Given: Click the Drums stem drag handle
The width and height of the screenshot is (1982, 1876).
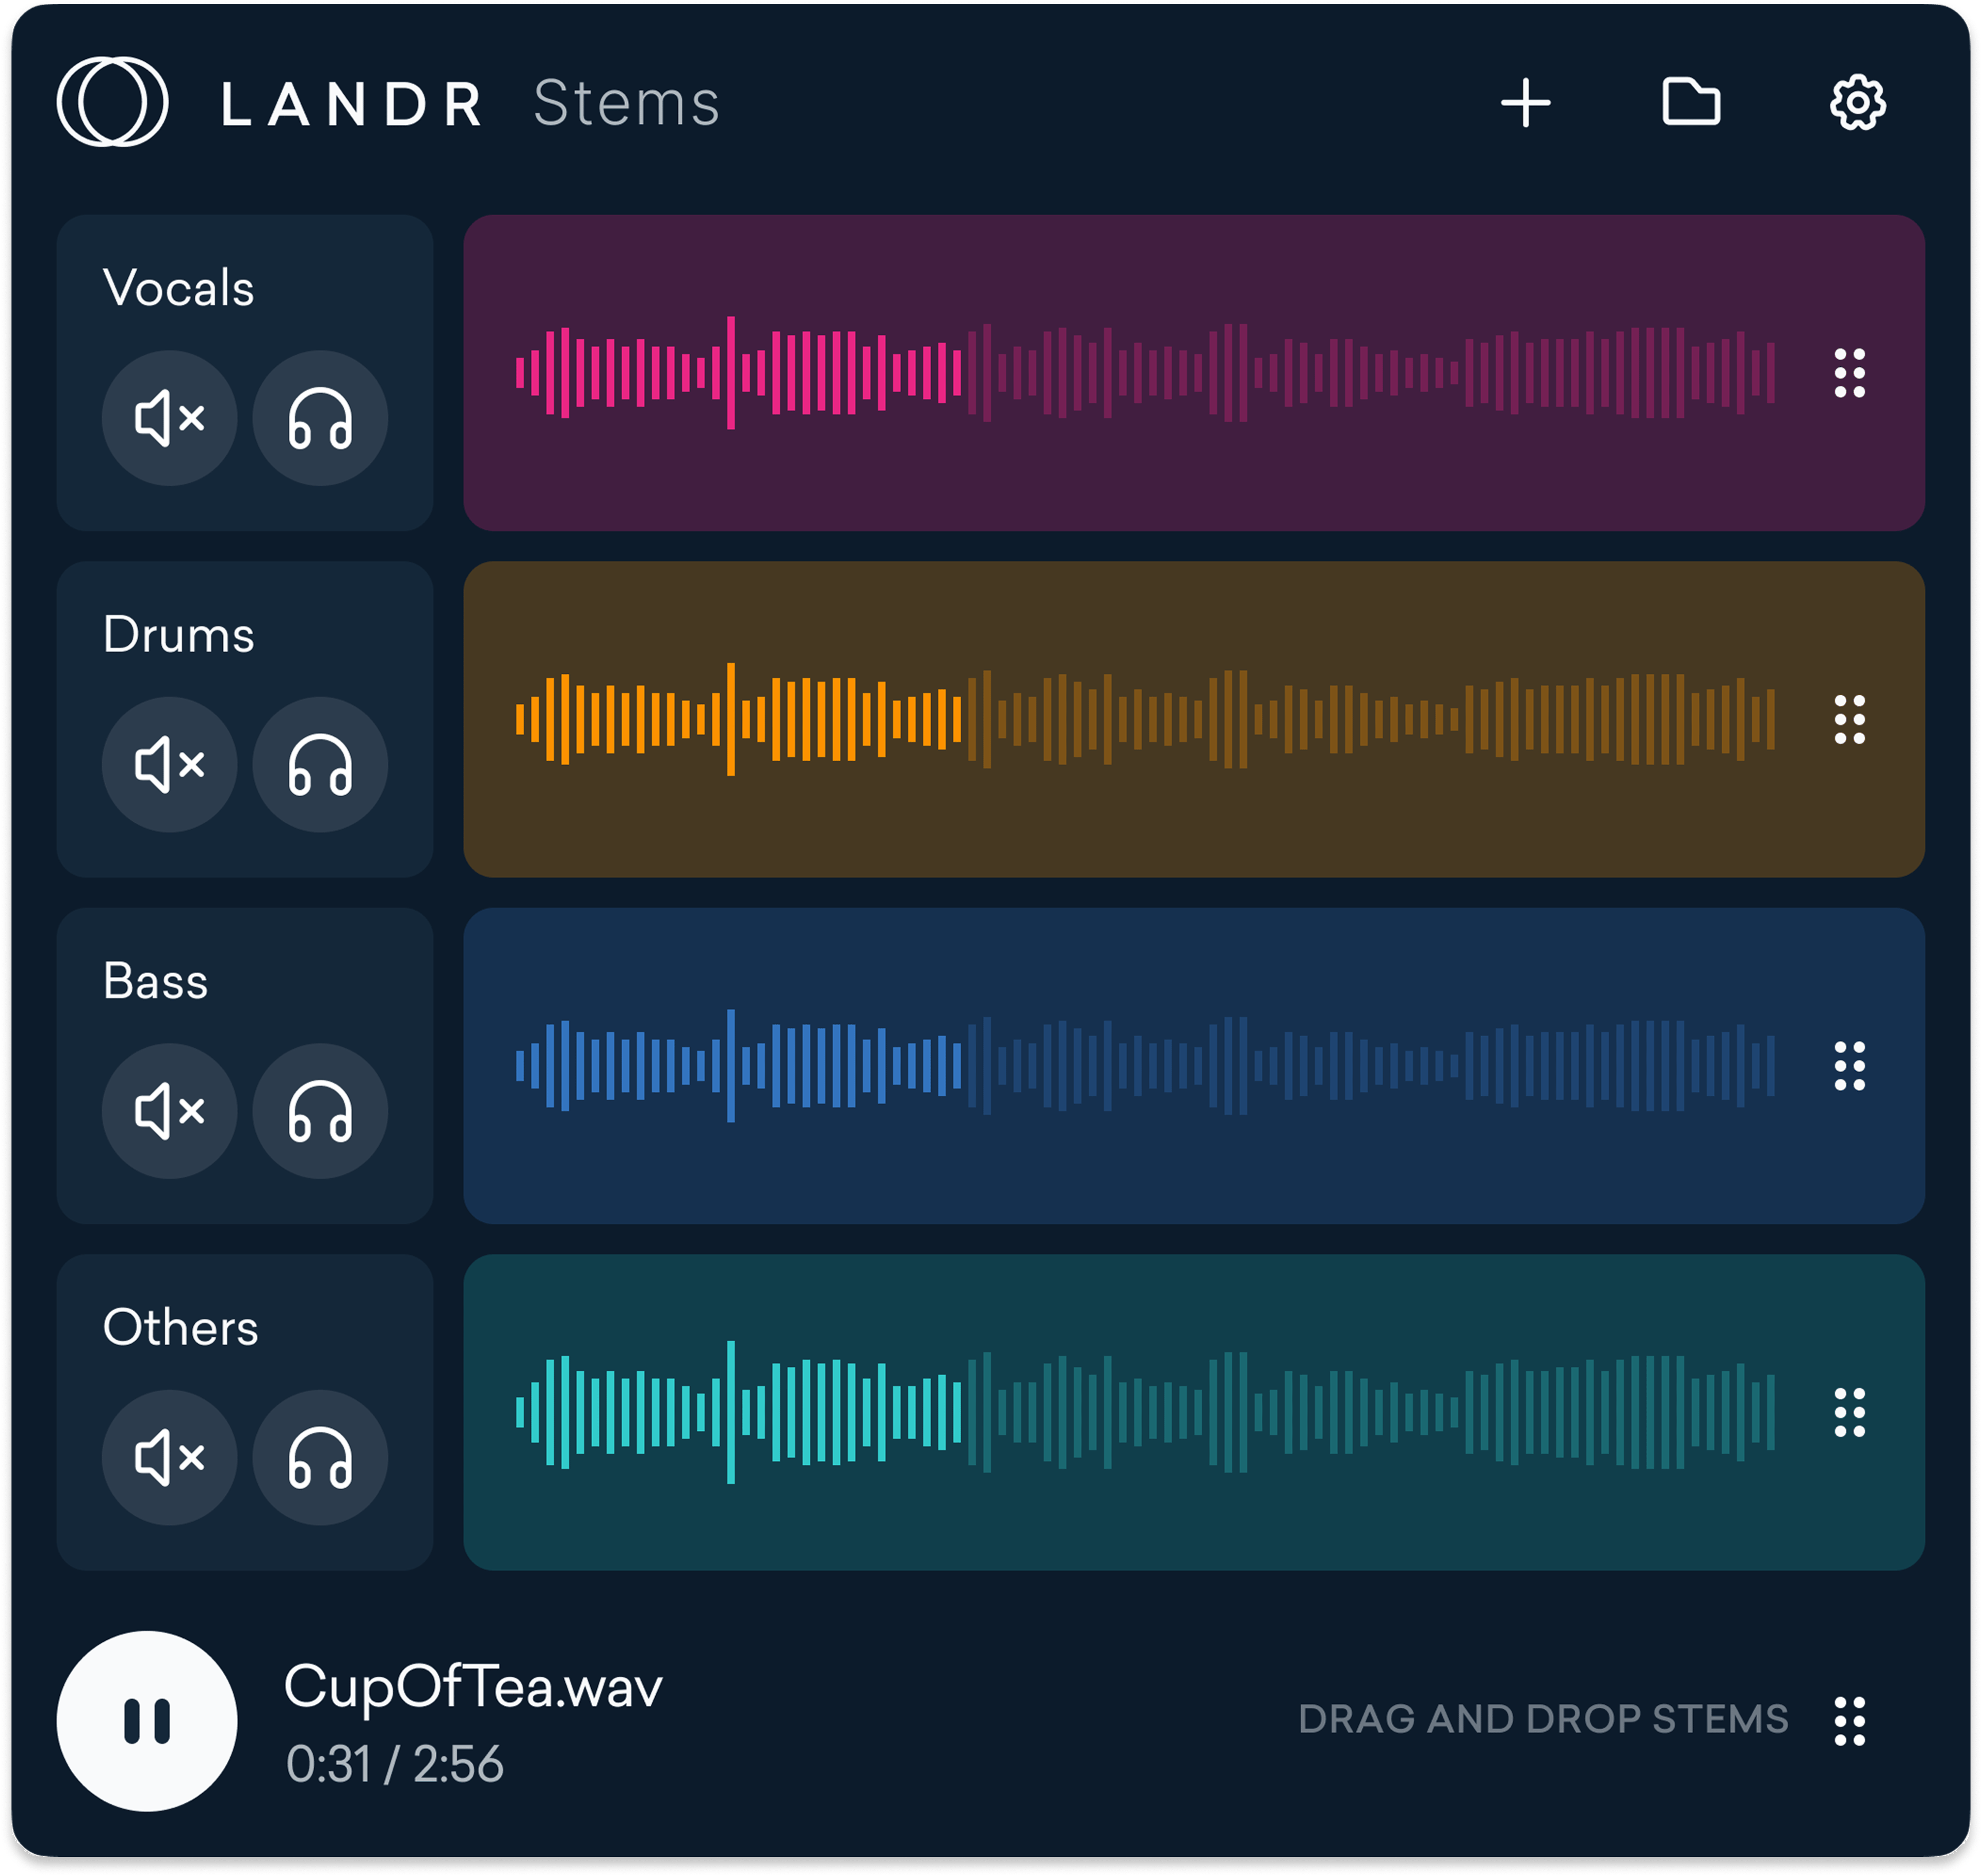Looking at the screenshot, I should pos(1849,720).
